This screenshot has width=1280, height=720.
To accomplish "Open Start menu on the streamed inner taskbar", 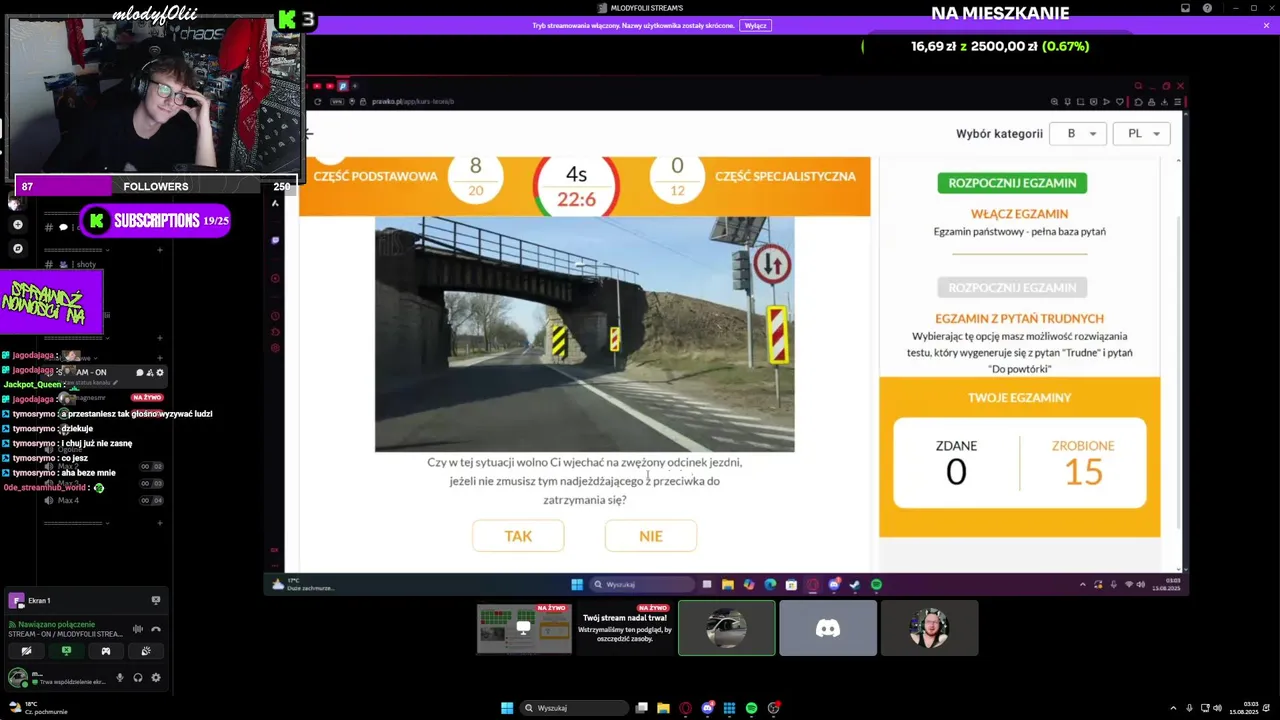I will pyautogui.click(x=577, y=584).
